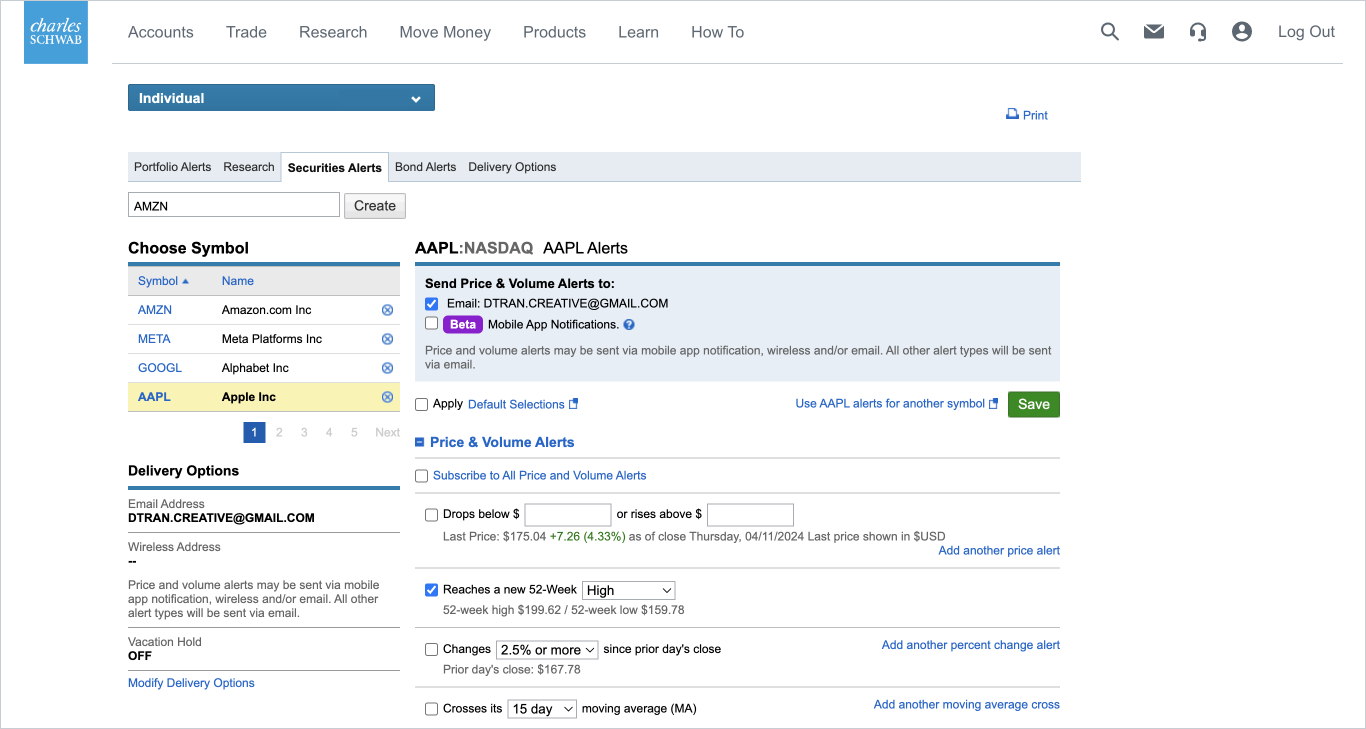Enable the Drops below price checkbox
This screenshot has width=1366, height=729.
tap(432, 515)
